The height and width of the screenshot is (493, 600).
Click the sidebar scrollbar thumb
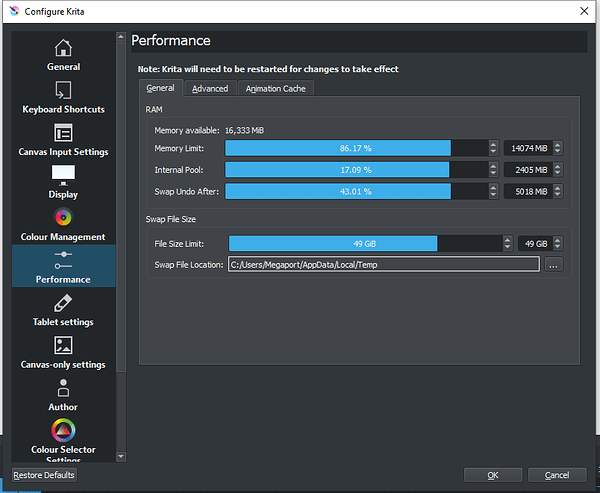click(x=121, y=207)
